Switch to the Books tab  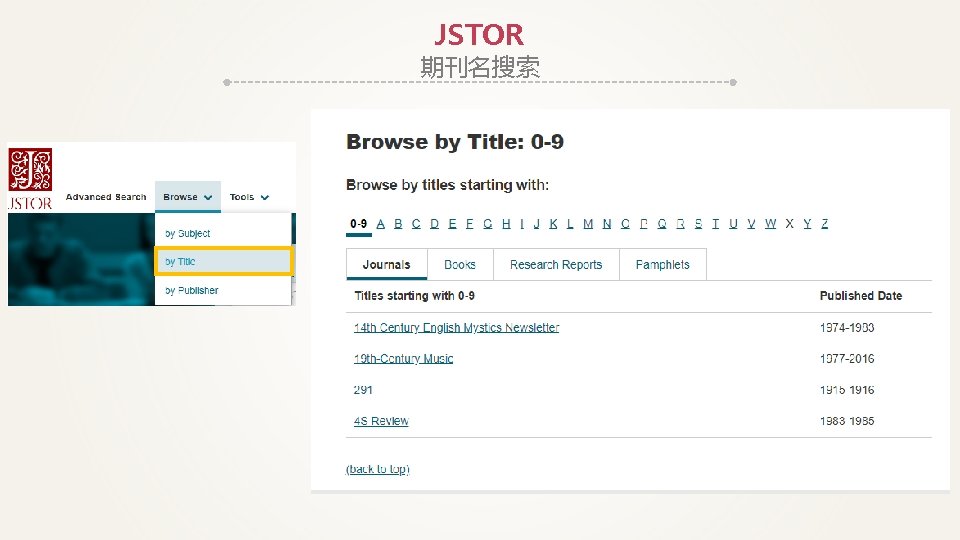pyautogui.click(x=460, y=264)
